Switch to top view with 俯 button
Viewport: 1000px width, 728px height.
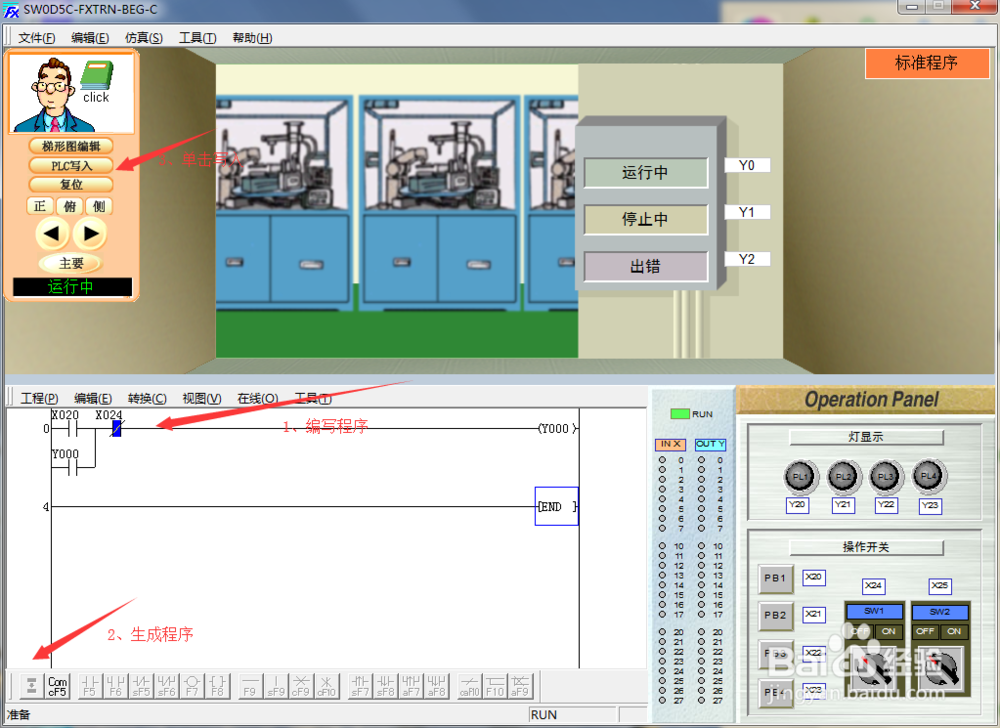(x=70, y=206)
